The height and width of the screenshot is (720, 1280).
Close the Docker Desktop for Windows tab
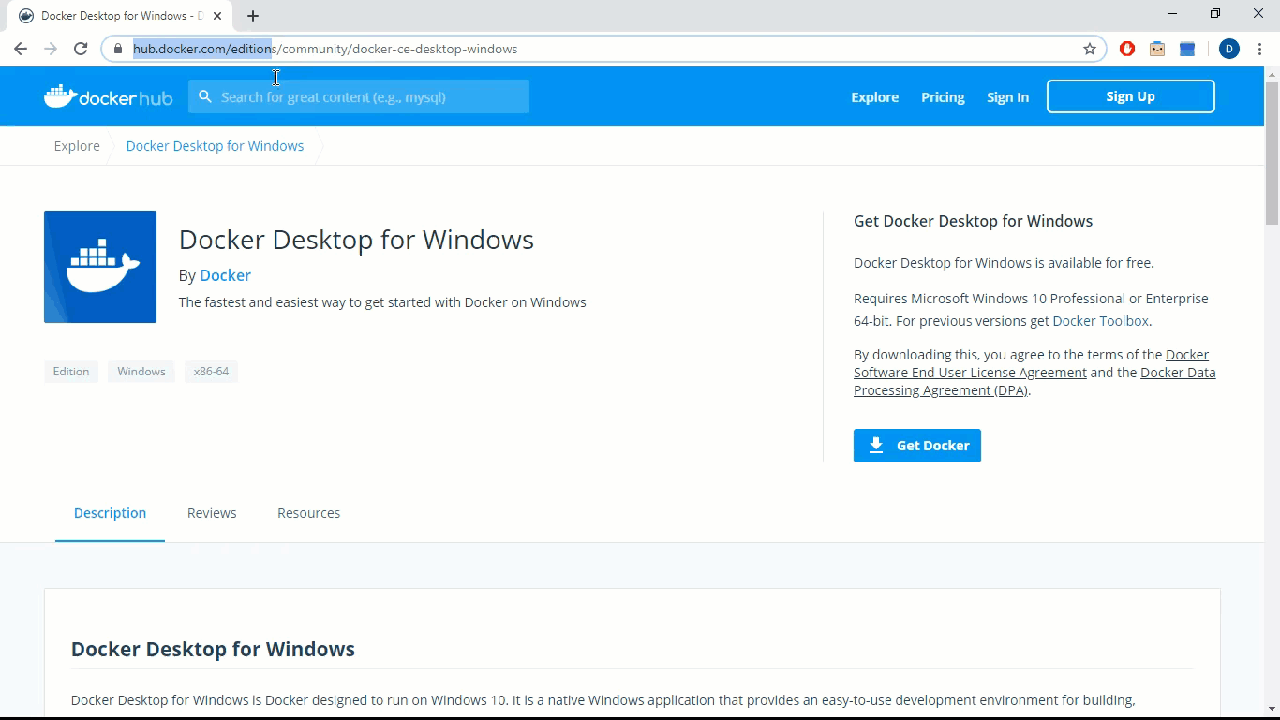(x=218, y=16)
